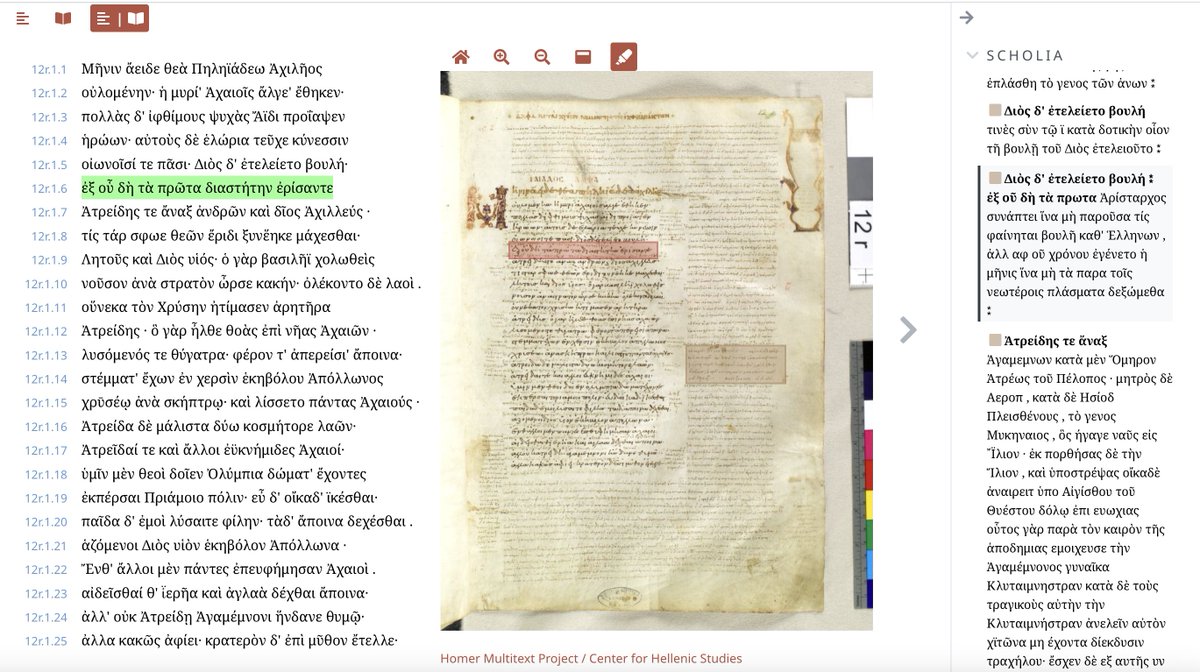Go to the next manuscript folio
This screenshot has height=672, width=1200.
click(x=907, y=330)
